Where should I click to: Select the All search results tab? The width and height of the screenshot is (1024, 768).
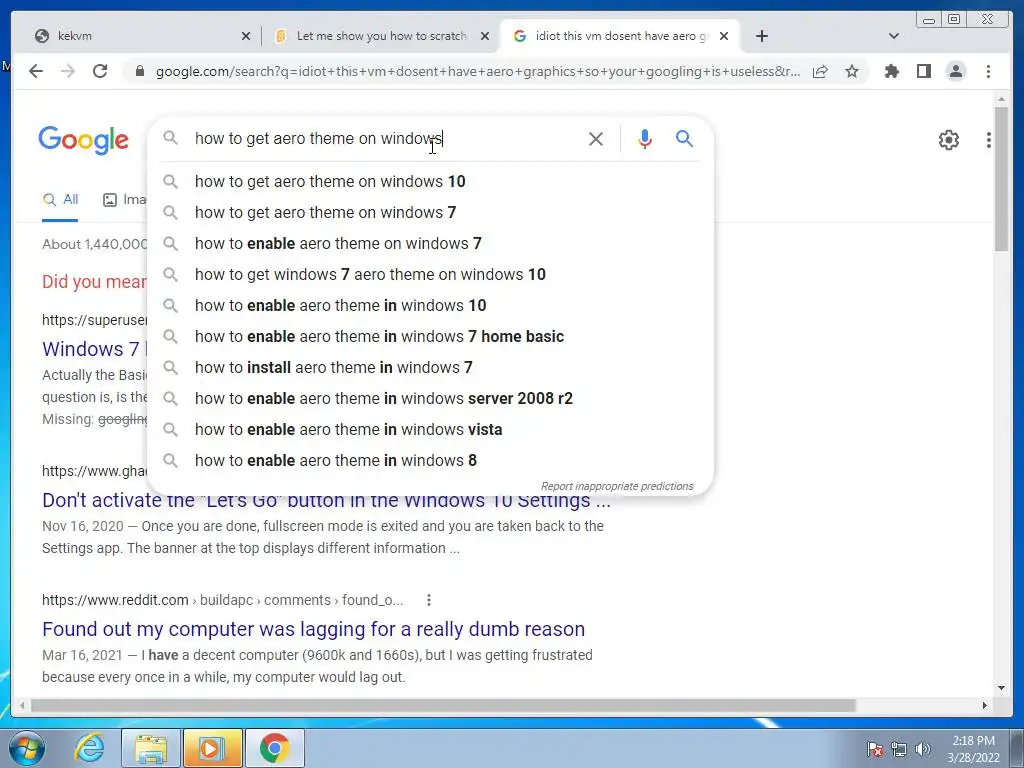click(x=60, y=200)
